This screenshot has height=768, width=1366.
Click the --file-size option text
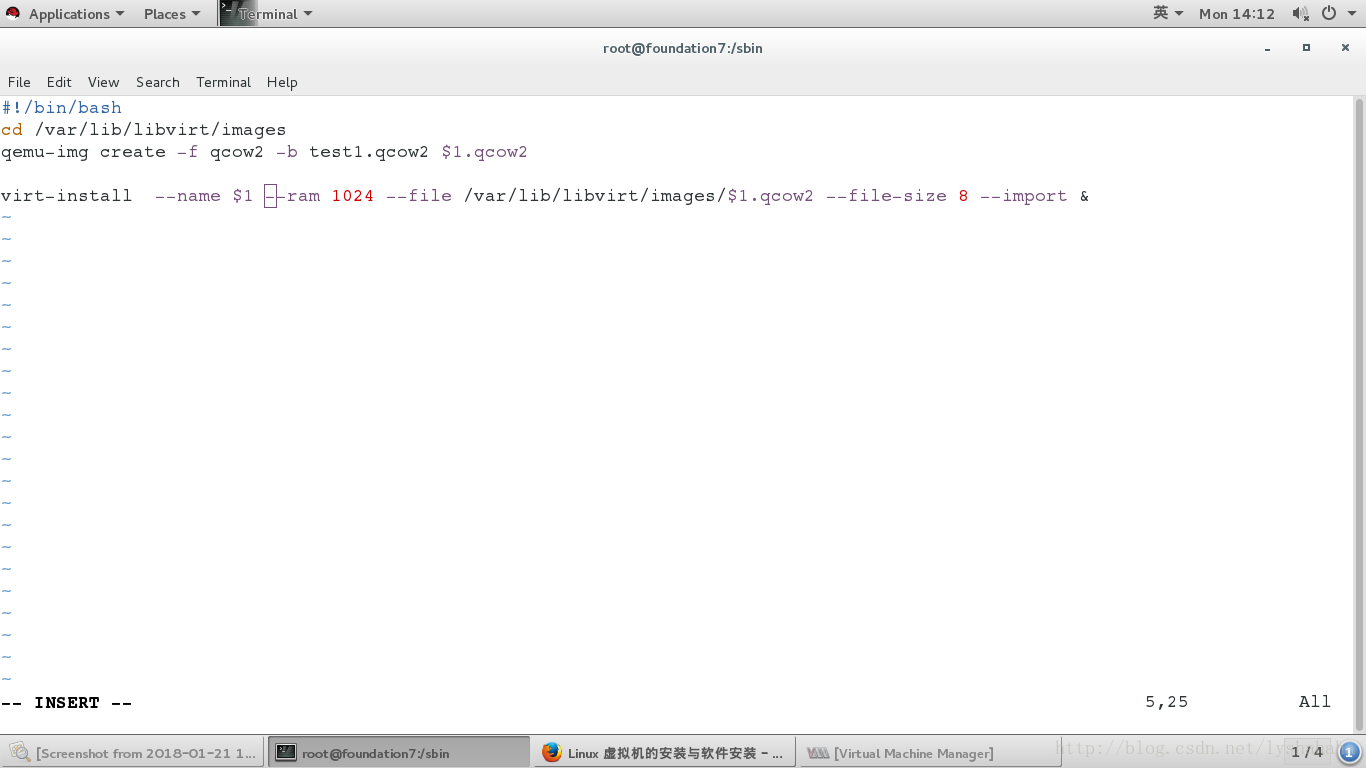[886, 196]
